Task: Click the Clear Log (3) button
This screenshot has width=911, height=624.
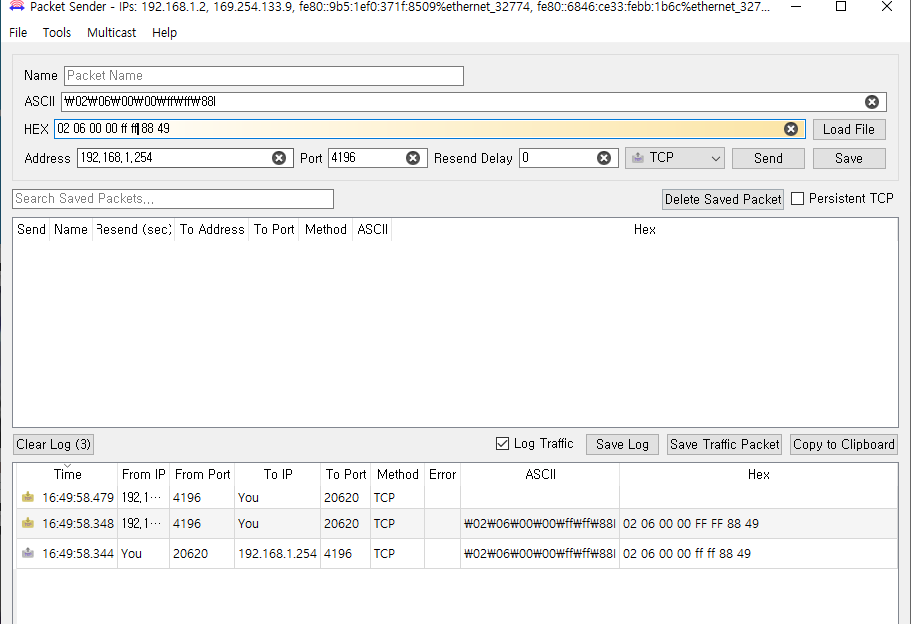Action: pyautogui.click(x=53, y=444)
